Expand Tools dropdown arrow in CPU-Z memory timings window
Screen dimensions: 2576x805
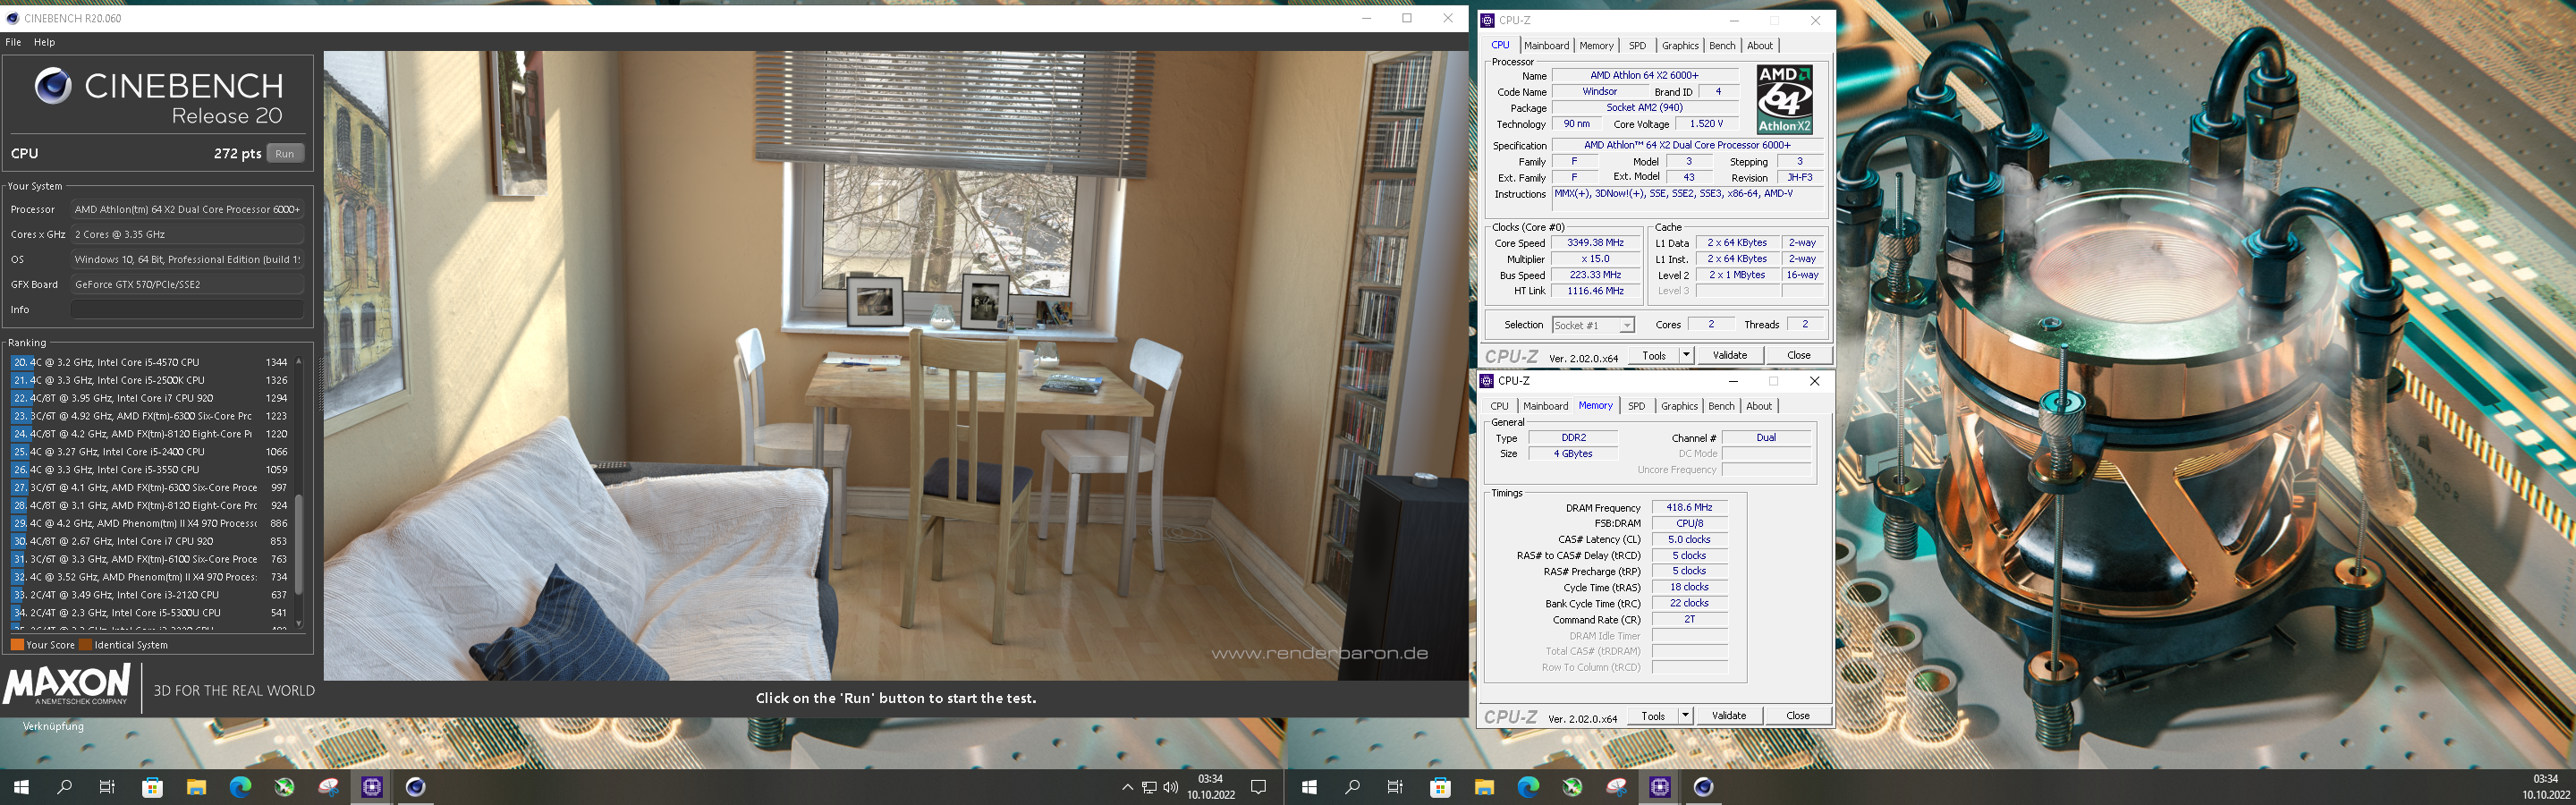click(x=1685, y=716)
